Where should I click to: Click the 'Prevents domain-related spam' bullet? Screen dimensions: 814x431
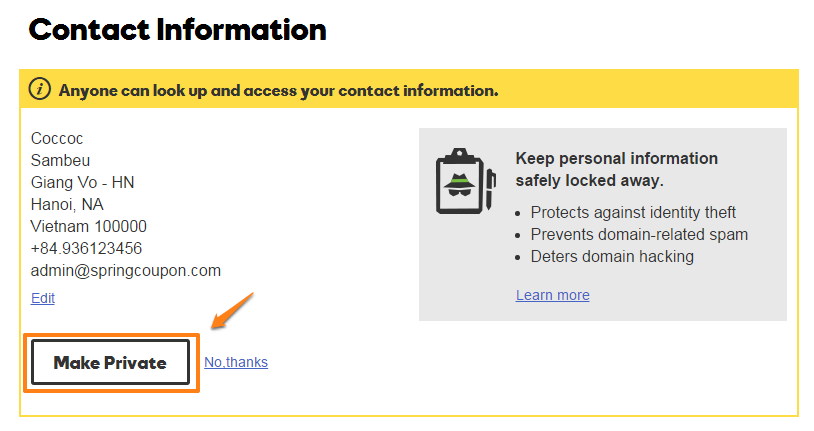[x=639, y=235]
